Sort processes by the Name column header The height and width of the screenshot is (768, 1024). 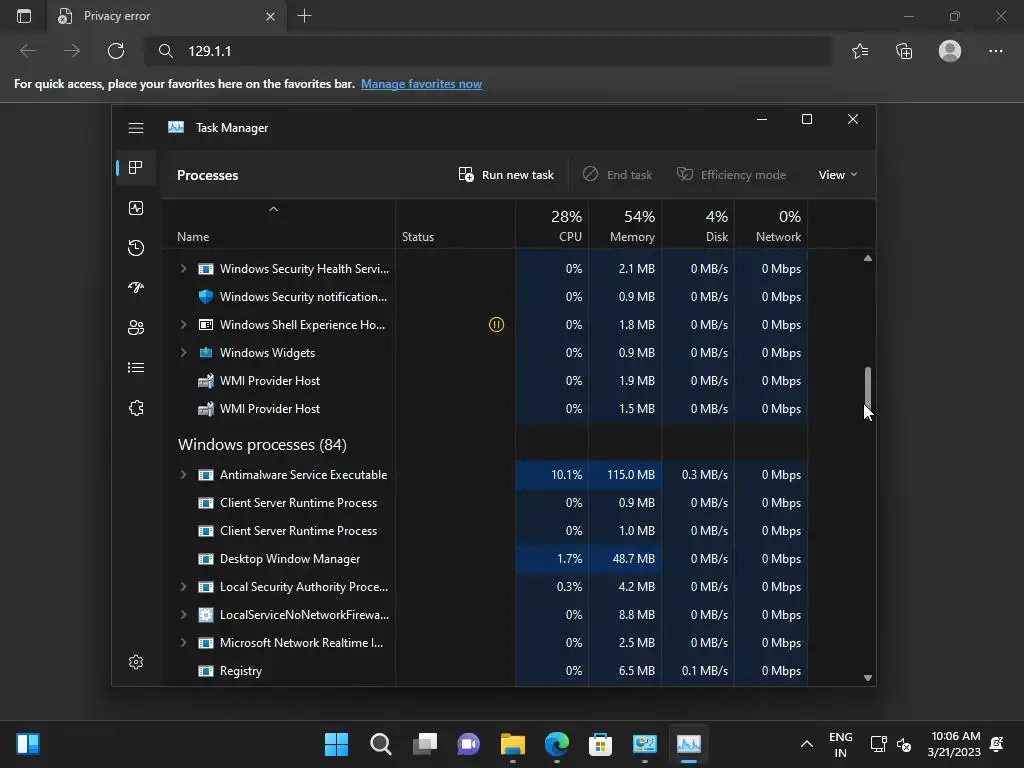(x=279, y=224)
